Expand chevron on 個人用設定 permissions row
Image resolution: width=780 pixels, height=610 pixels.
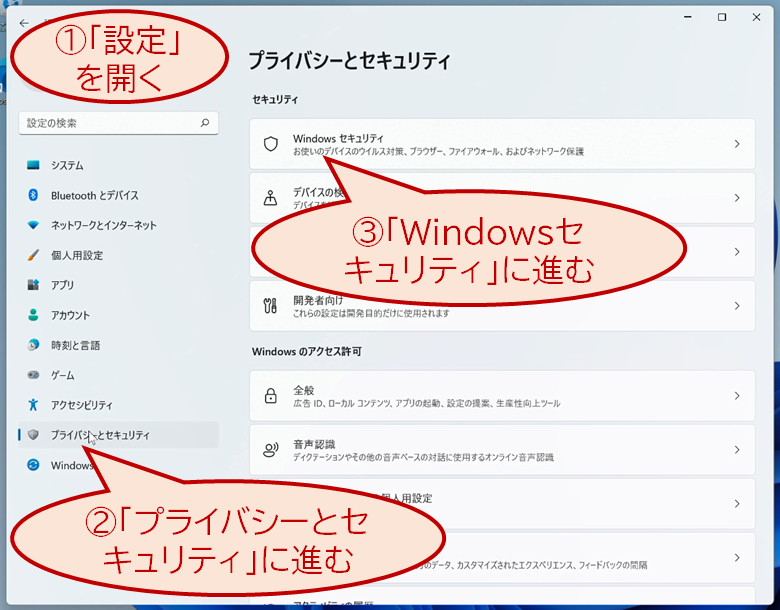click(737, 504)
